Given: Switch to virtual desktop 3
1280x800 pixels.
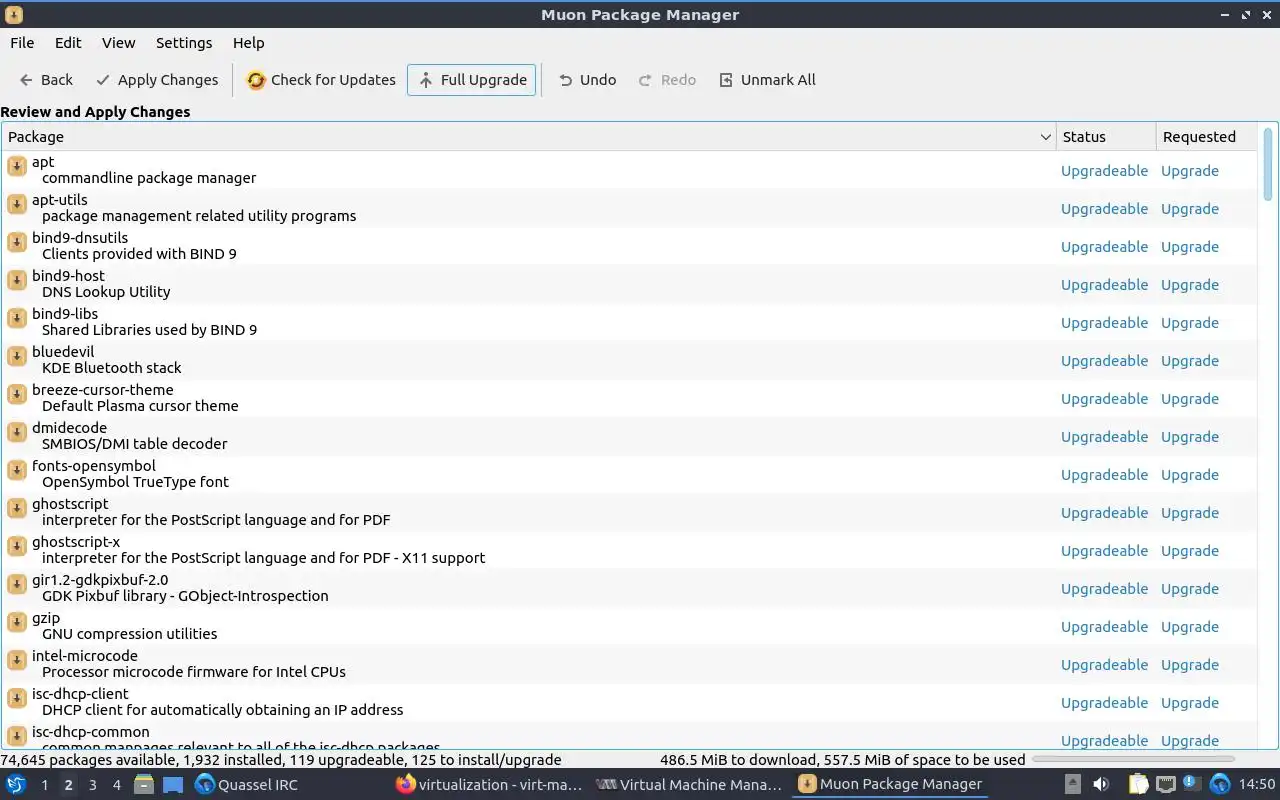Looking at the screenshot, I should [x=92, y=785].
